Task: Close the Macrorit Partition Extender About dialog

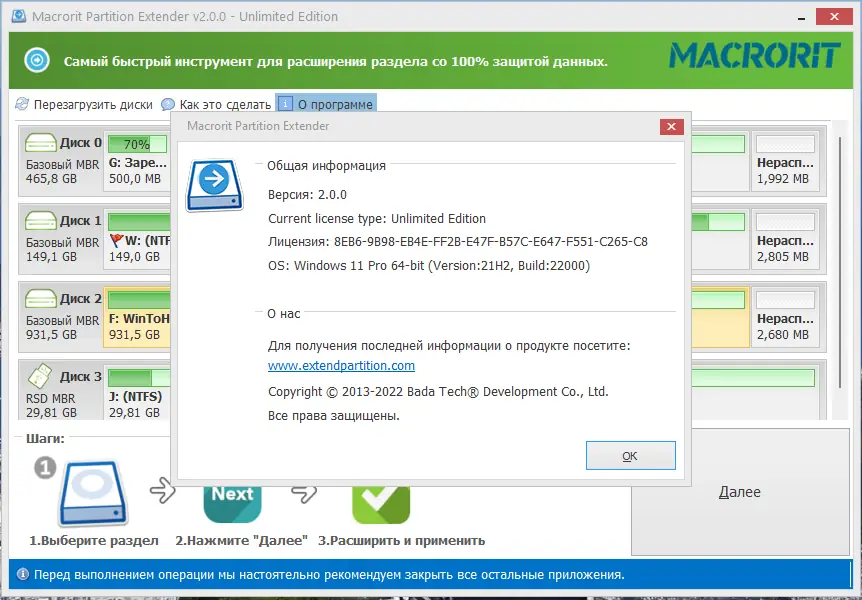Action: click(671, 126)
